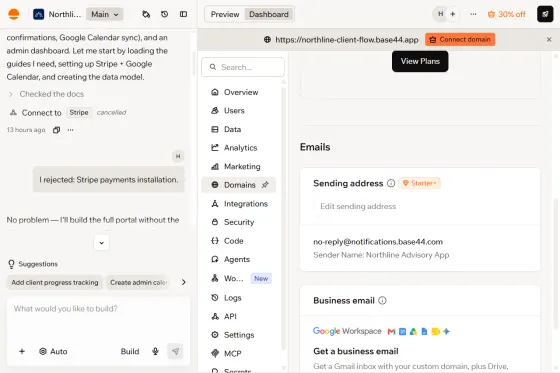Copy the message from 13 hours ago

pos(56,130)
